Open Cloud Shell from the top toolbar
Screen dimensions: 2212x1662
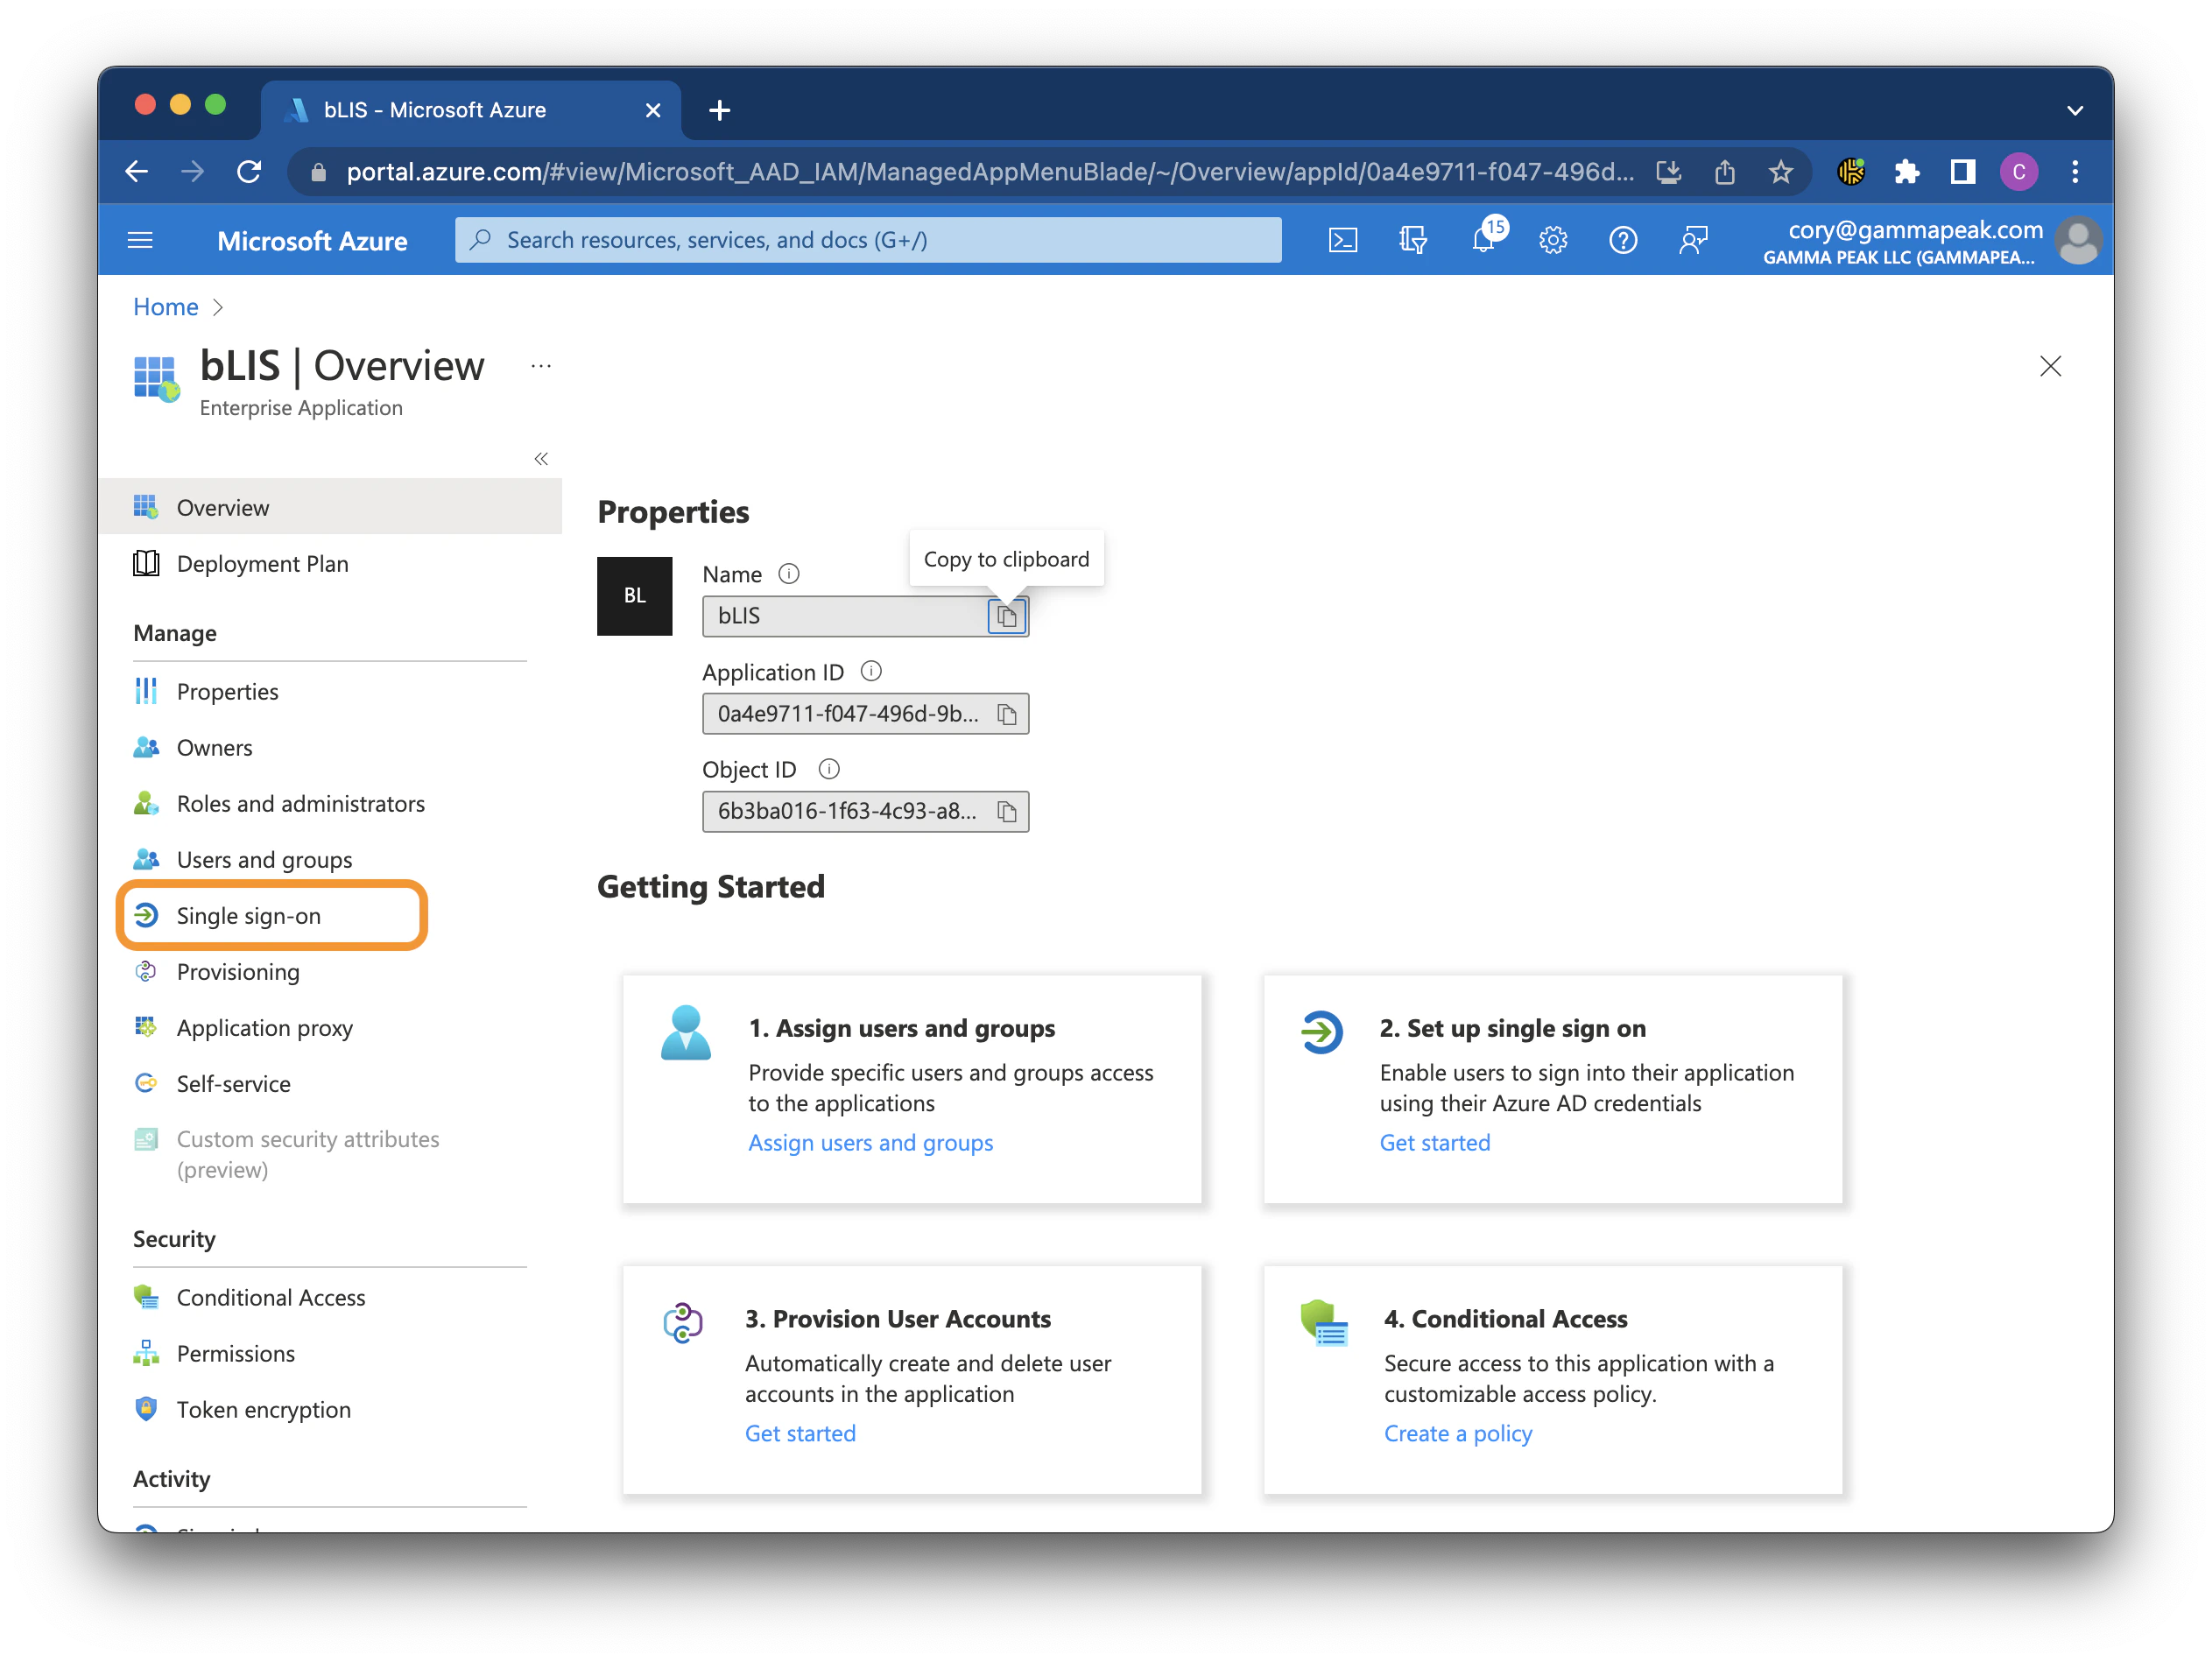[x=1343, y=239]
